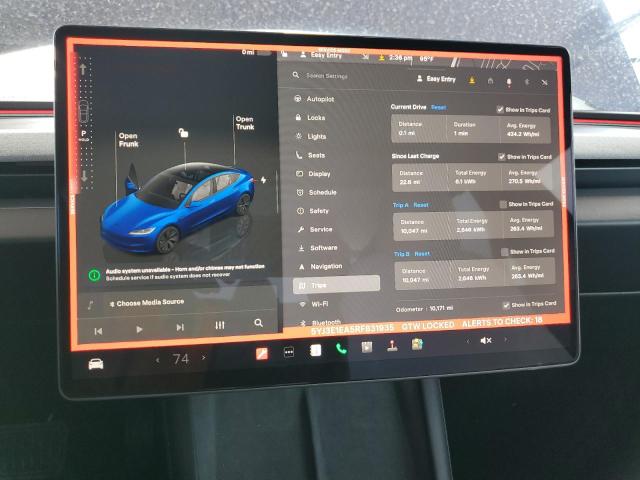This screenshot has height=480, width=640.
Task: Open the Lights settings menu
Action: coord(311,136)
